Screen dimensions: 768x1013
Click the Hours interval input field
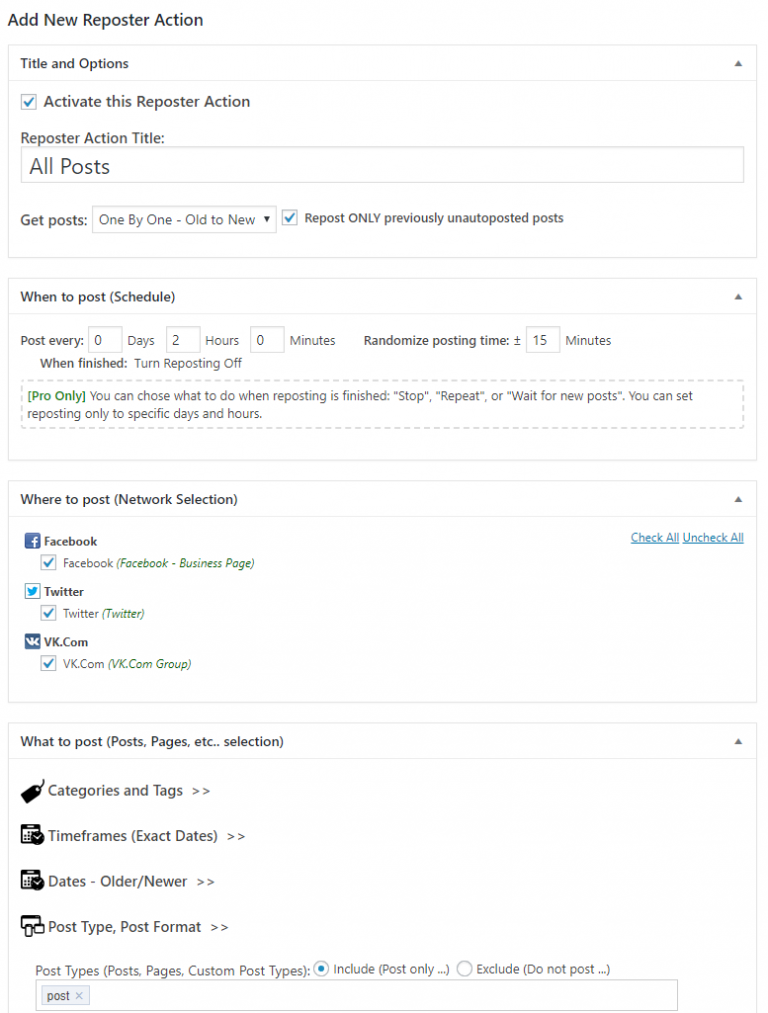pos(183,340)
